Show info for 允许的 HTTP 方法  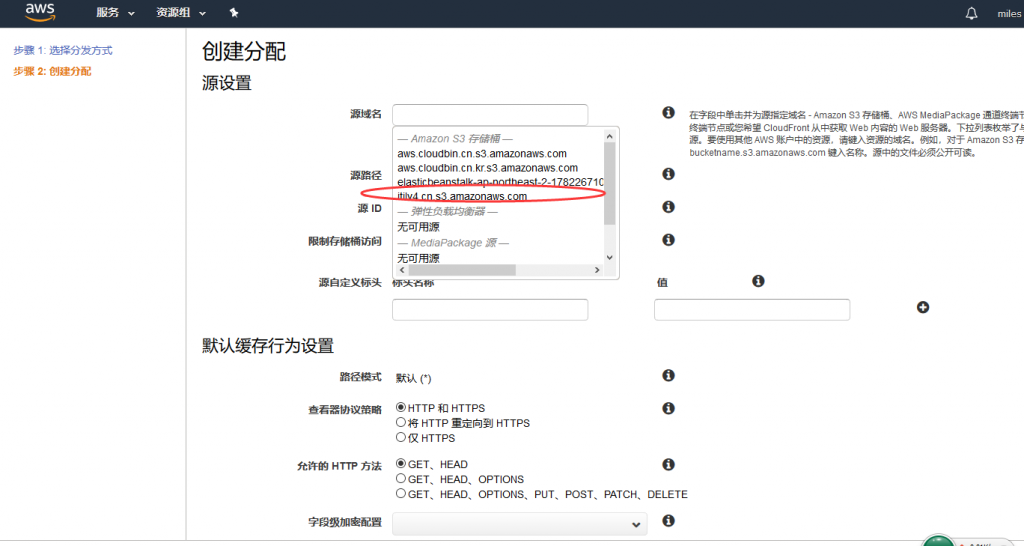[x=668, y=464]
